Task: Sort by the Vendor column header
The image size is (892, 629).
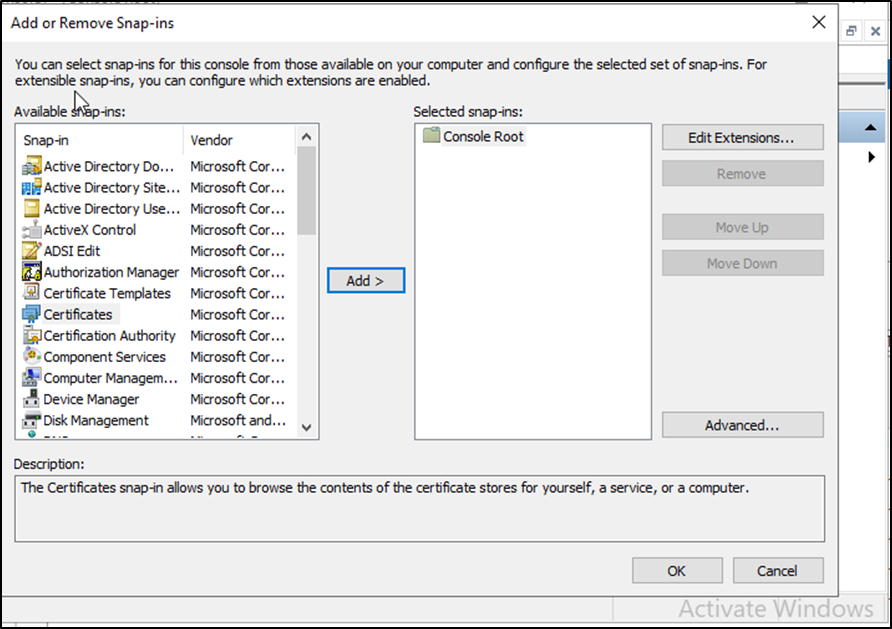Action: coord(240,140)
